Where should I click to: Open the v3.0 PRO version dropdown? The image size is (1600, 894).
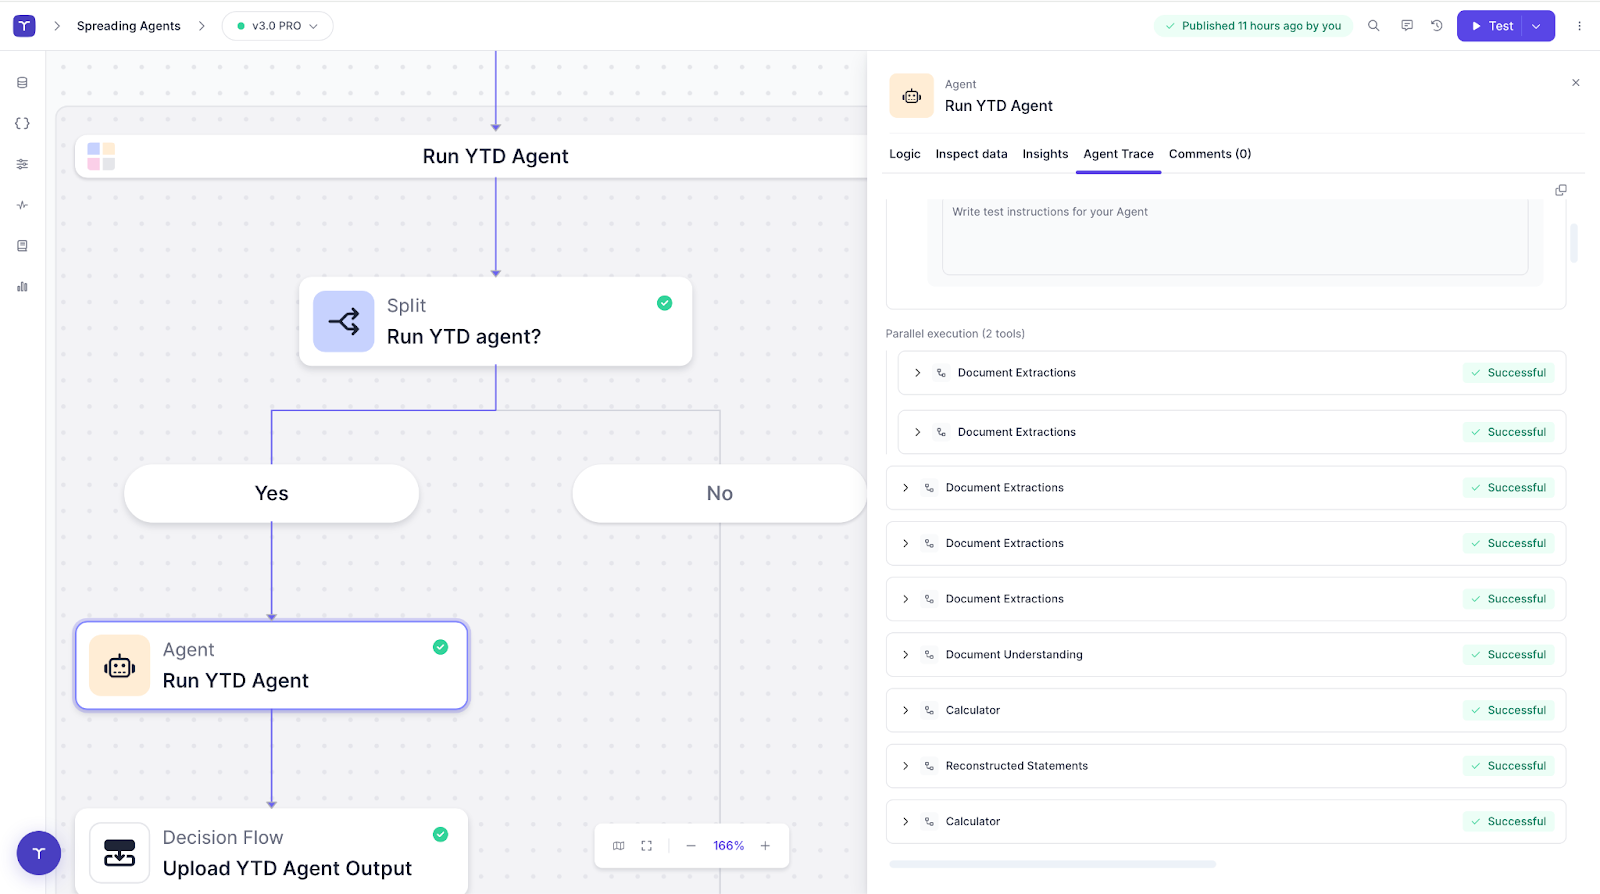point(277,26)
